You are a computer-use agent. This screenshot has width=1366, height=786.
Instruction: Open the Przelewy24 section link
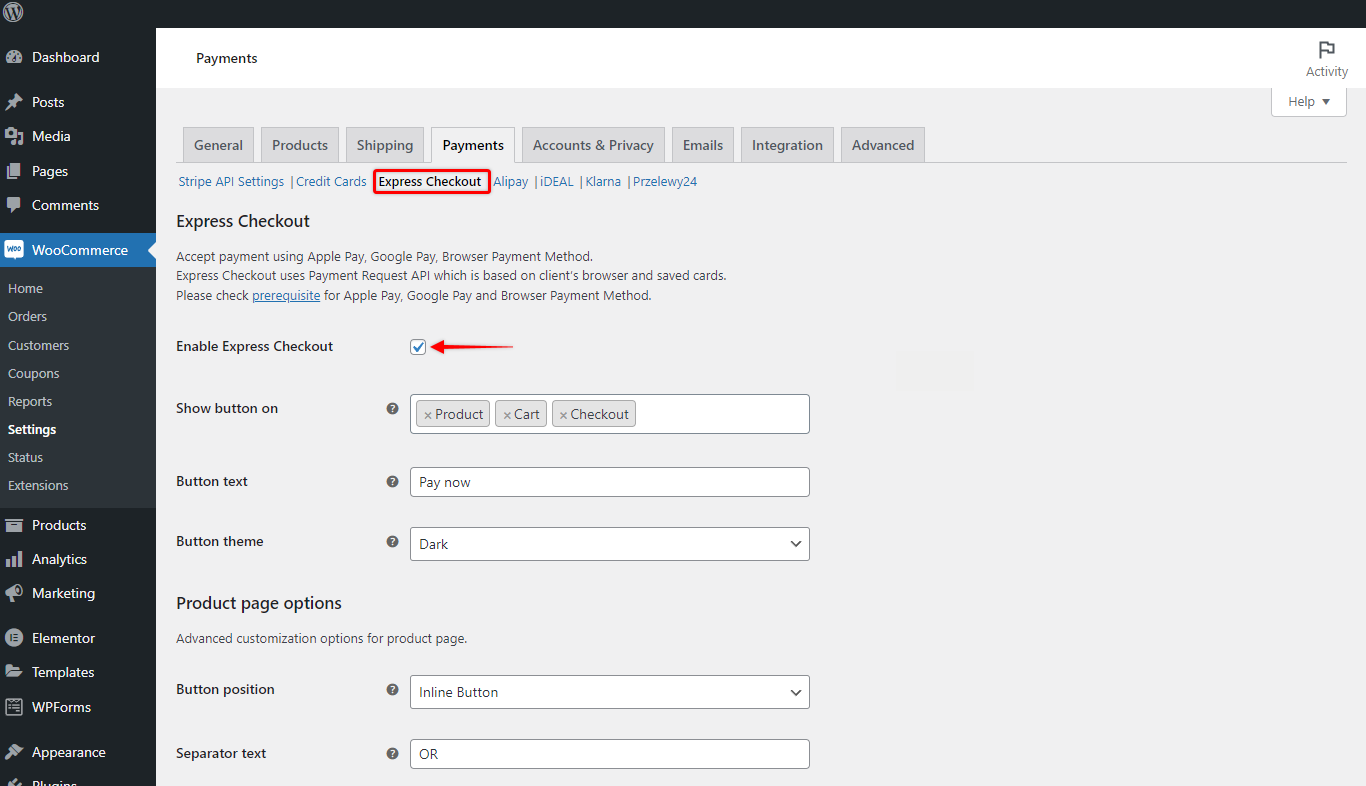(665, 182)
